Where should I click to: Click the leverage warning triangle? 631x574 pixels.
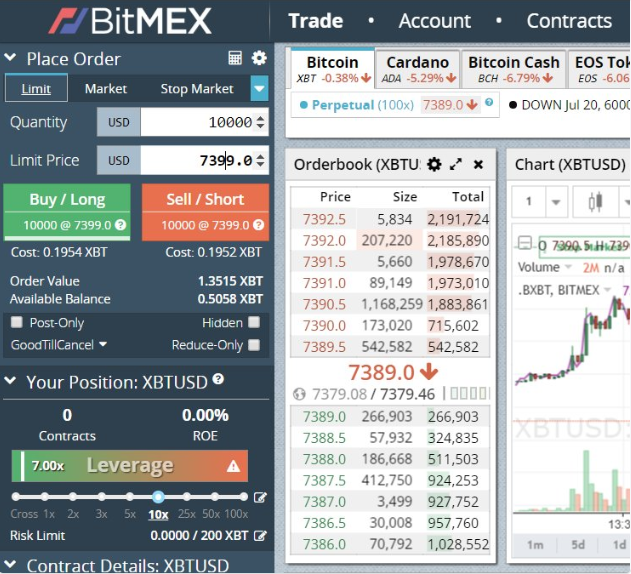coord(233,466)
